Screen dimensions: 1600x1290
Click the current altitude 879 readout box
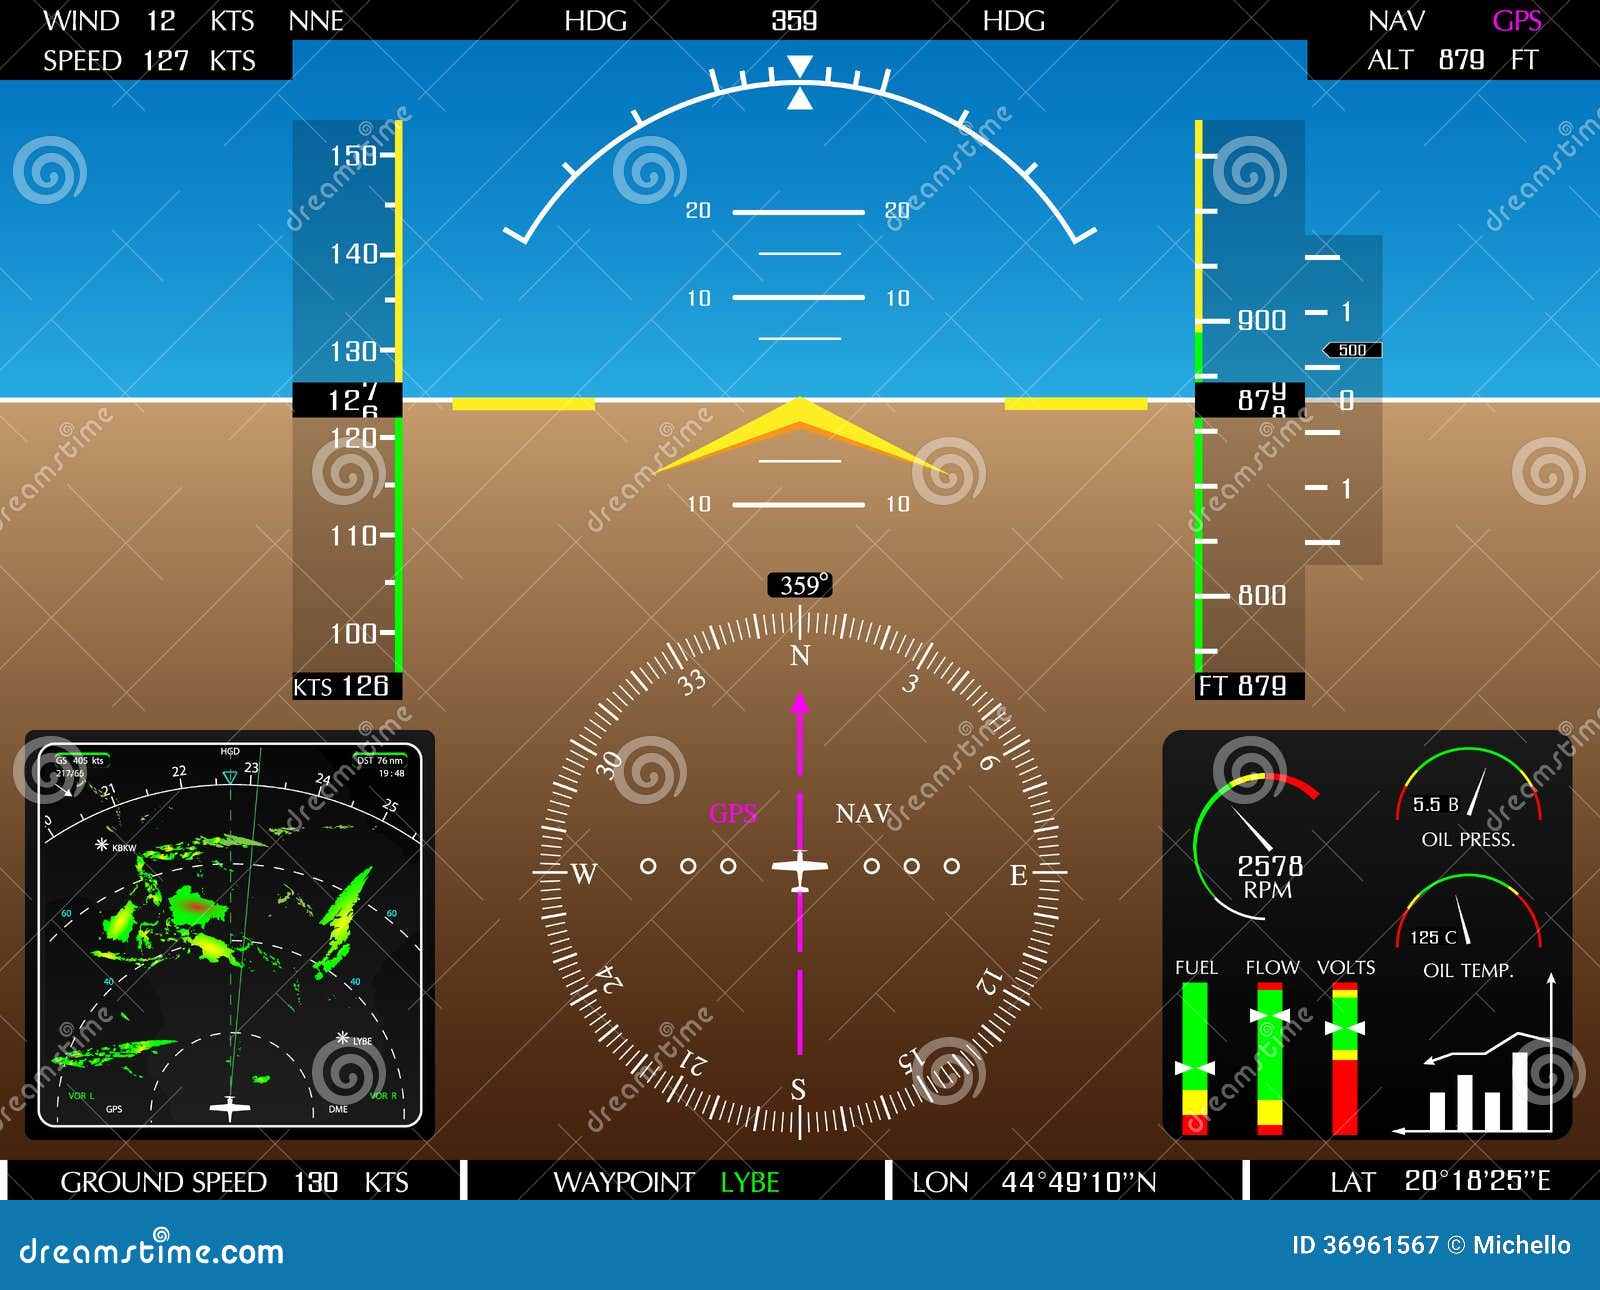pyautogui.click(x=1250, y=400)
